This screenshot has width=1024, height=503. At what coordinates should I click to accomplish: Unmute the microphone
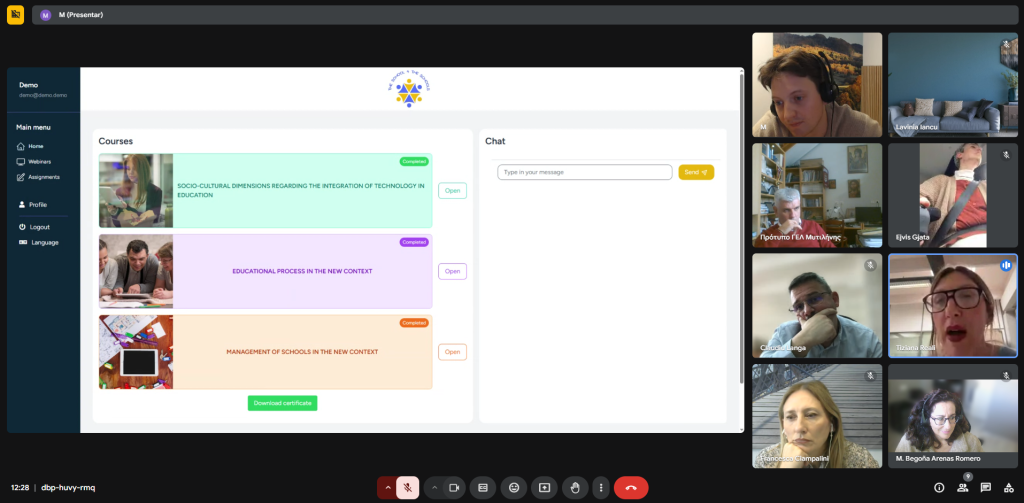(408, 488)
